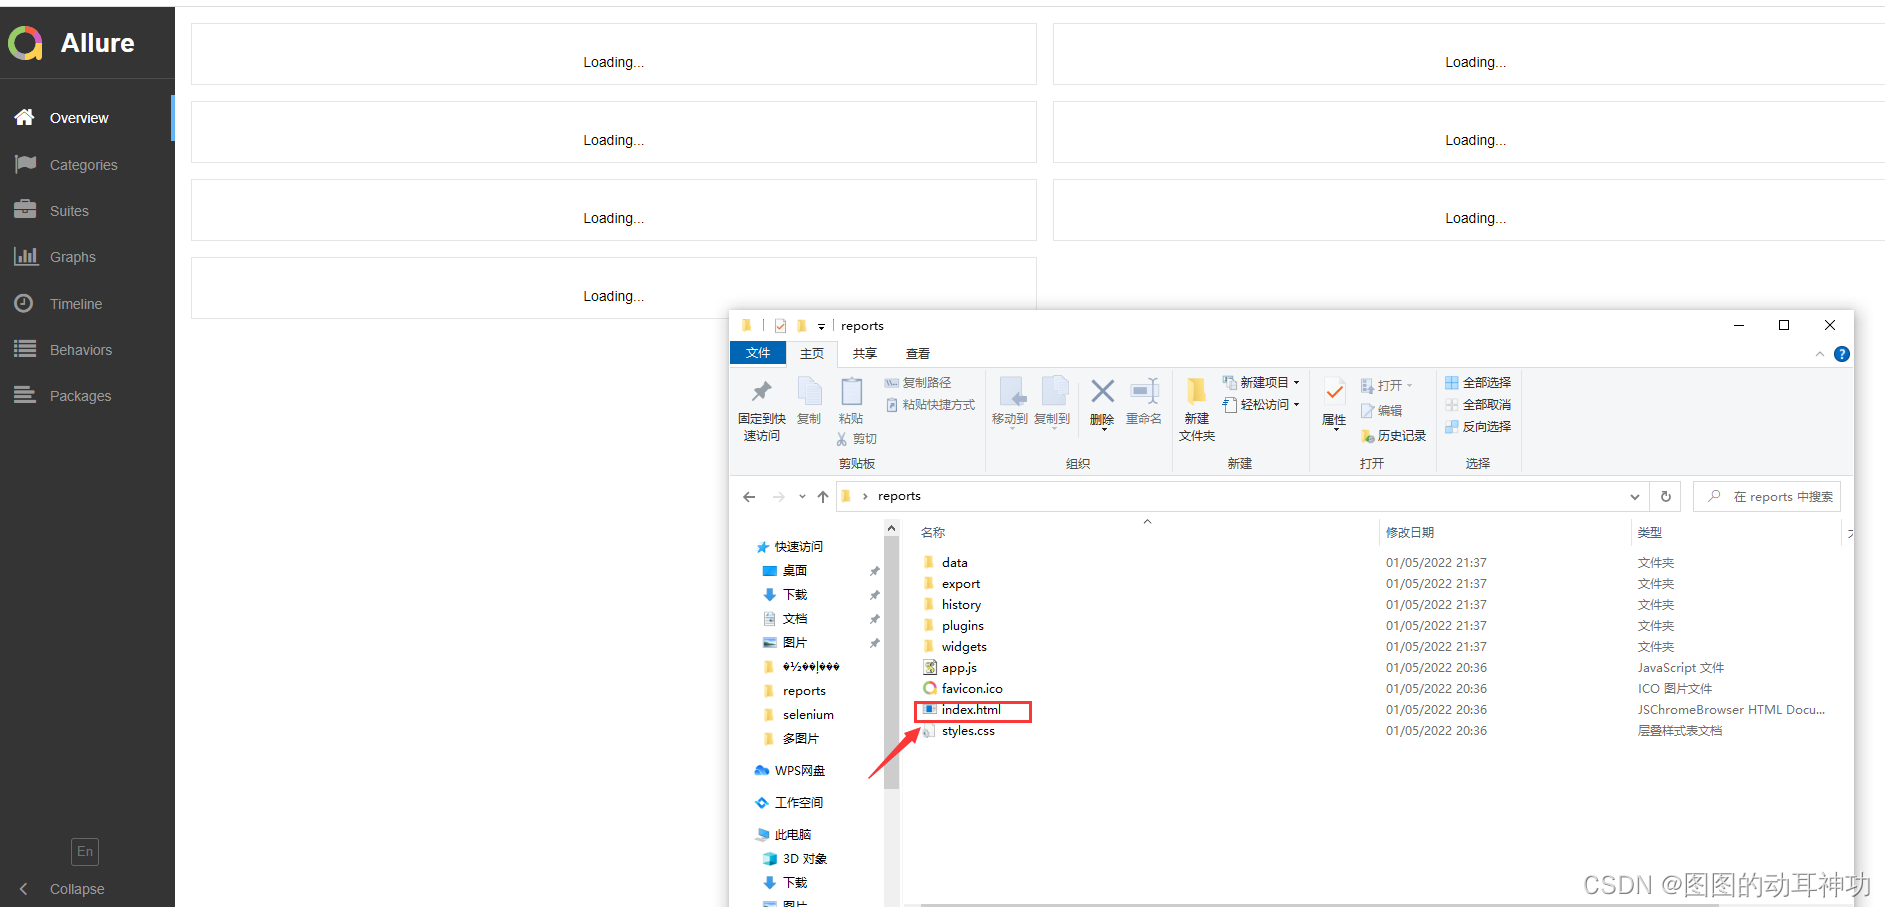Open the File (文件) ribbon tab
The height and width of the screenshot is (907, 1885).
pos(758,353)
